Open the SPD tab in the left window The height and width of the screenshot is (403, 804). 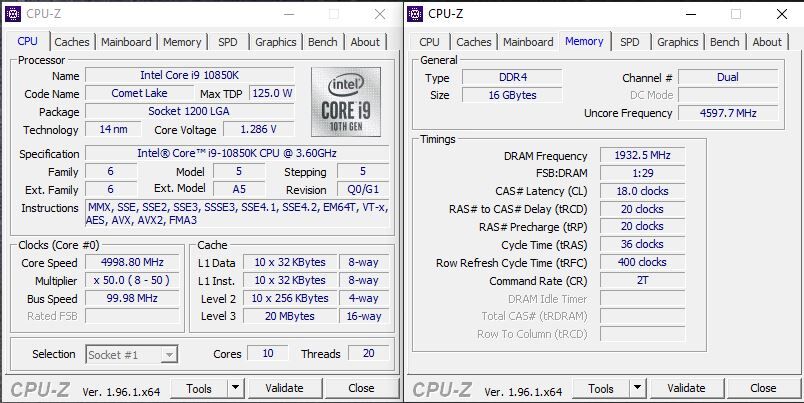[x=228, y=42]
